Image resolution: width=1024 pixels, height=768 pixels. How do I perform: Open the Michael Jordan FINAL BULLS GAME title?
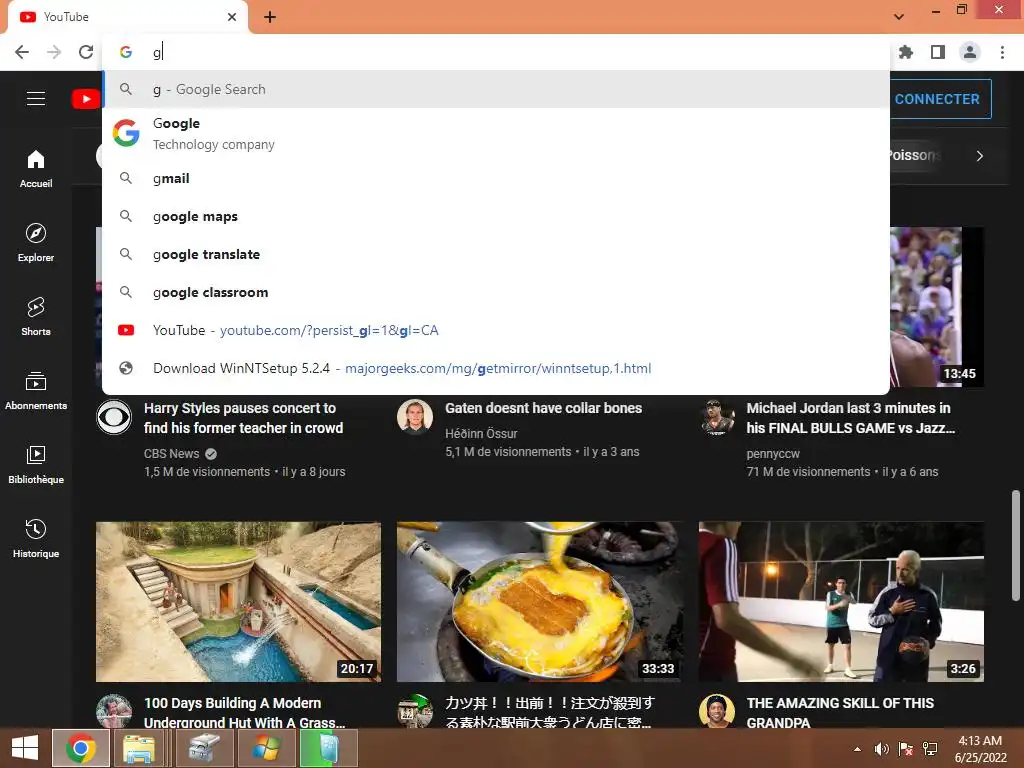coord(850,418)
